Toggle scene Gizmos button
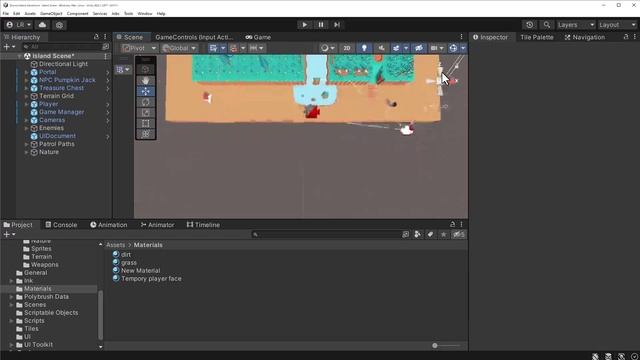The image size is (640, 360). (x=453, y=48)
